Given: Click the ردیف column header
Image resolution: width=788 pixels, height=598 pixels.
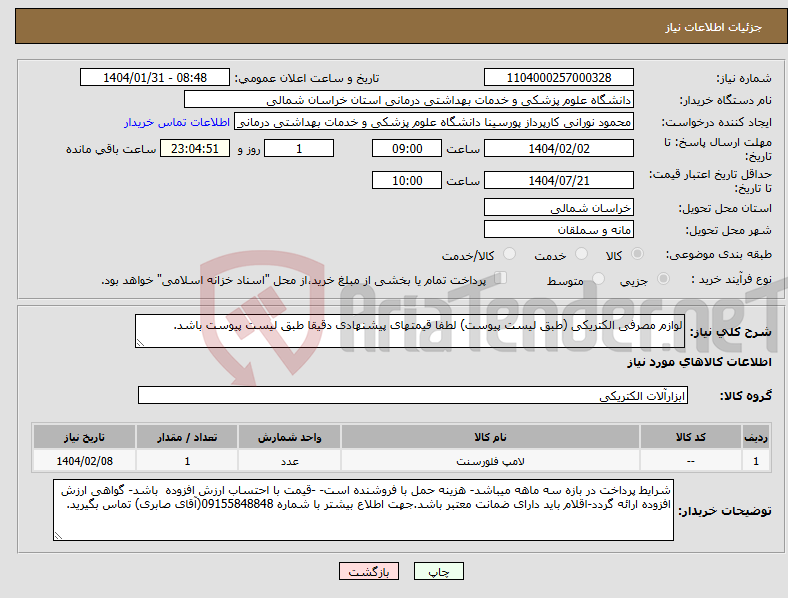Looking at the screenshot, I should [756, 437].
